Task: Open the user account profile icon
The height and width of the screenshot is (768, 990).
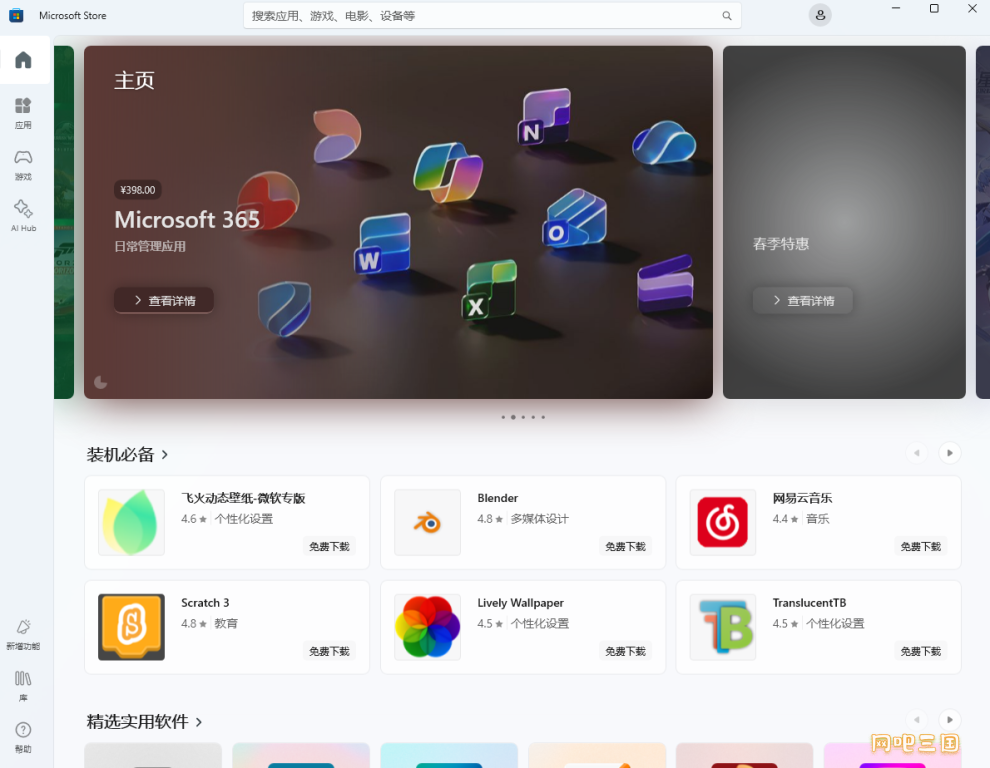Action: (820, 15)
